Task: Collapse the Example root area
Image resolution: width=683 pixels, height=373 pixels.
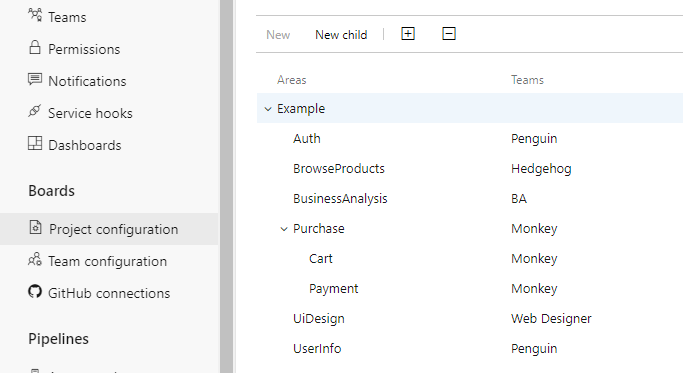Action: coord(268,109)
